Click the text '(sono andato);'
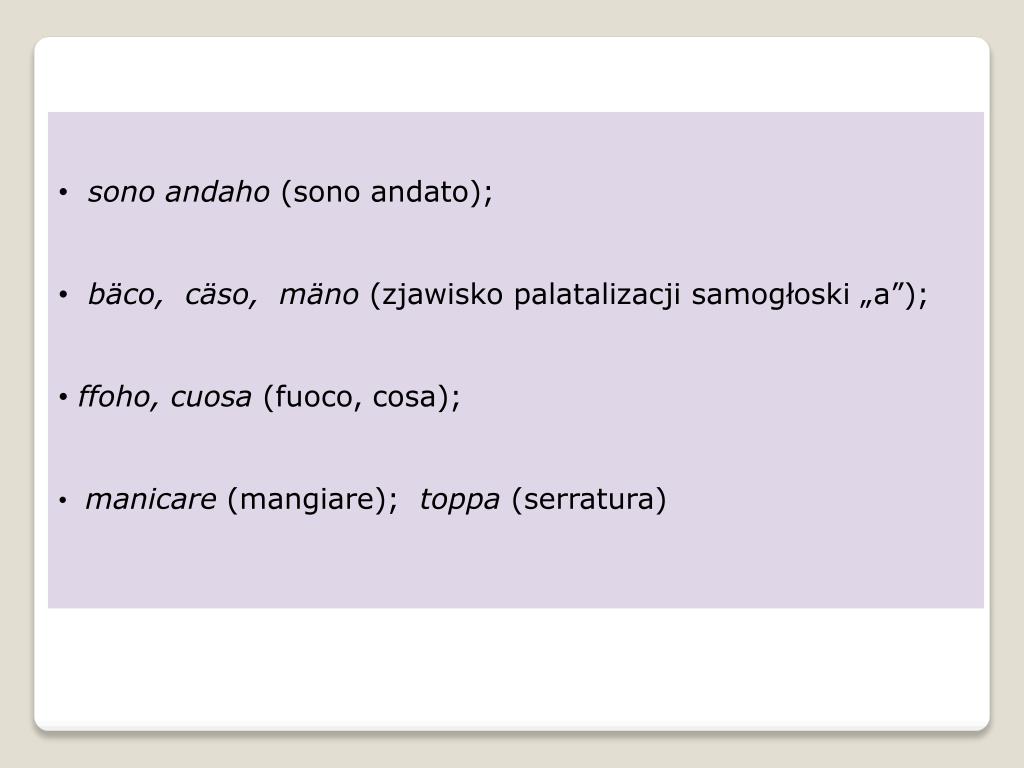This screenshot has width=1024, height=768. coord(387,192)
